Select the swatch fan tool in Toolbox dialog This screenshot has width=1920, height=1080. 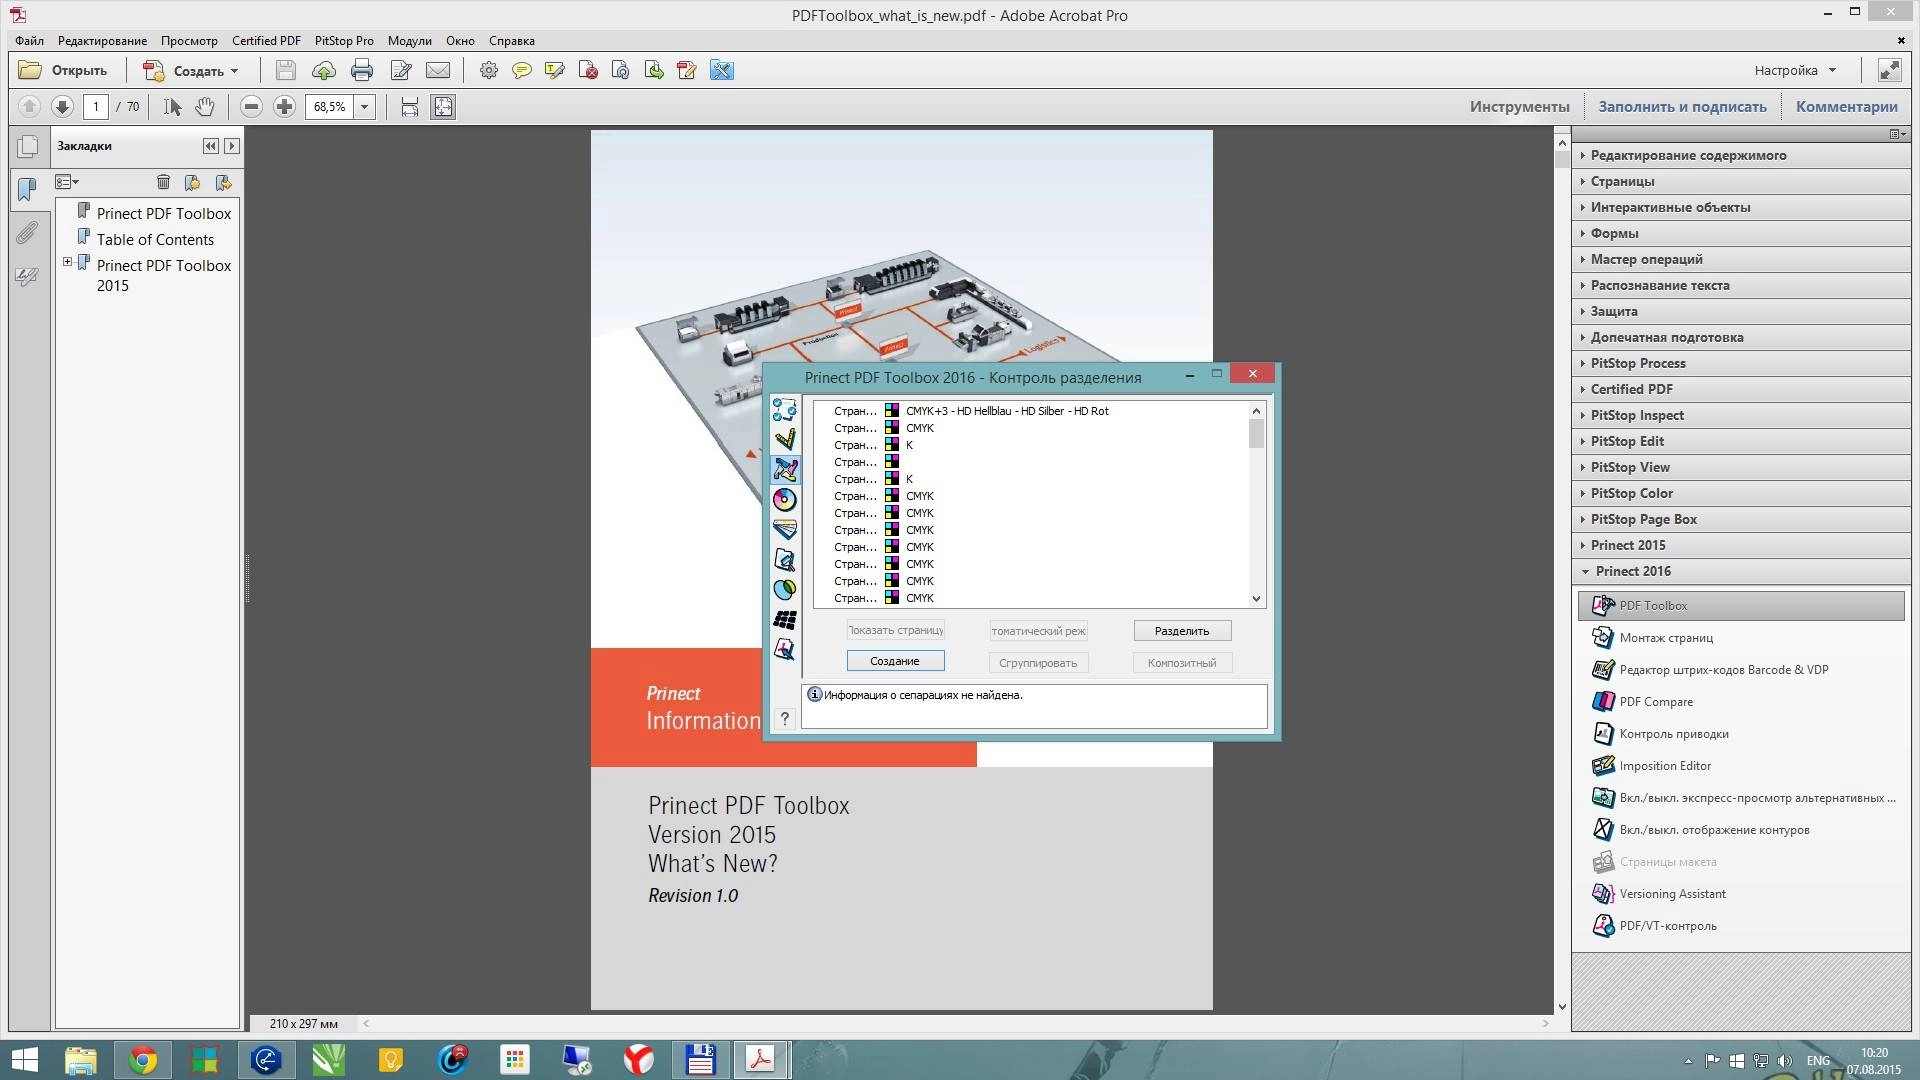pyautogui.click(x=785, y=529)
